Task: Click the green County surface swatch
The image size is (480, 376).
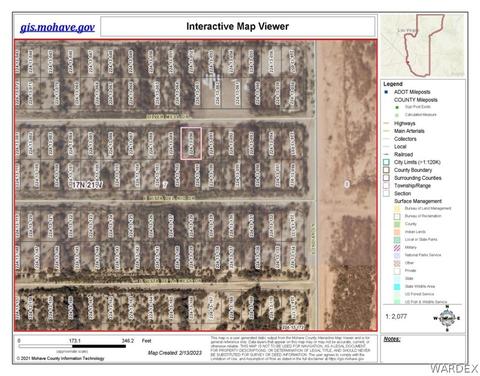Action: (397, 224)
